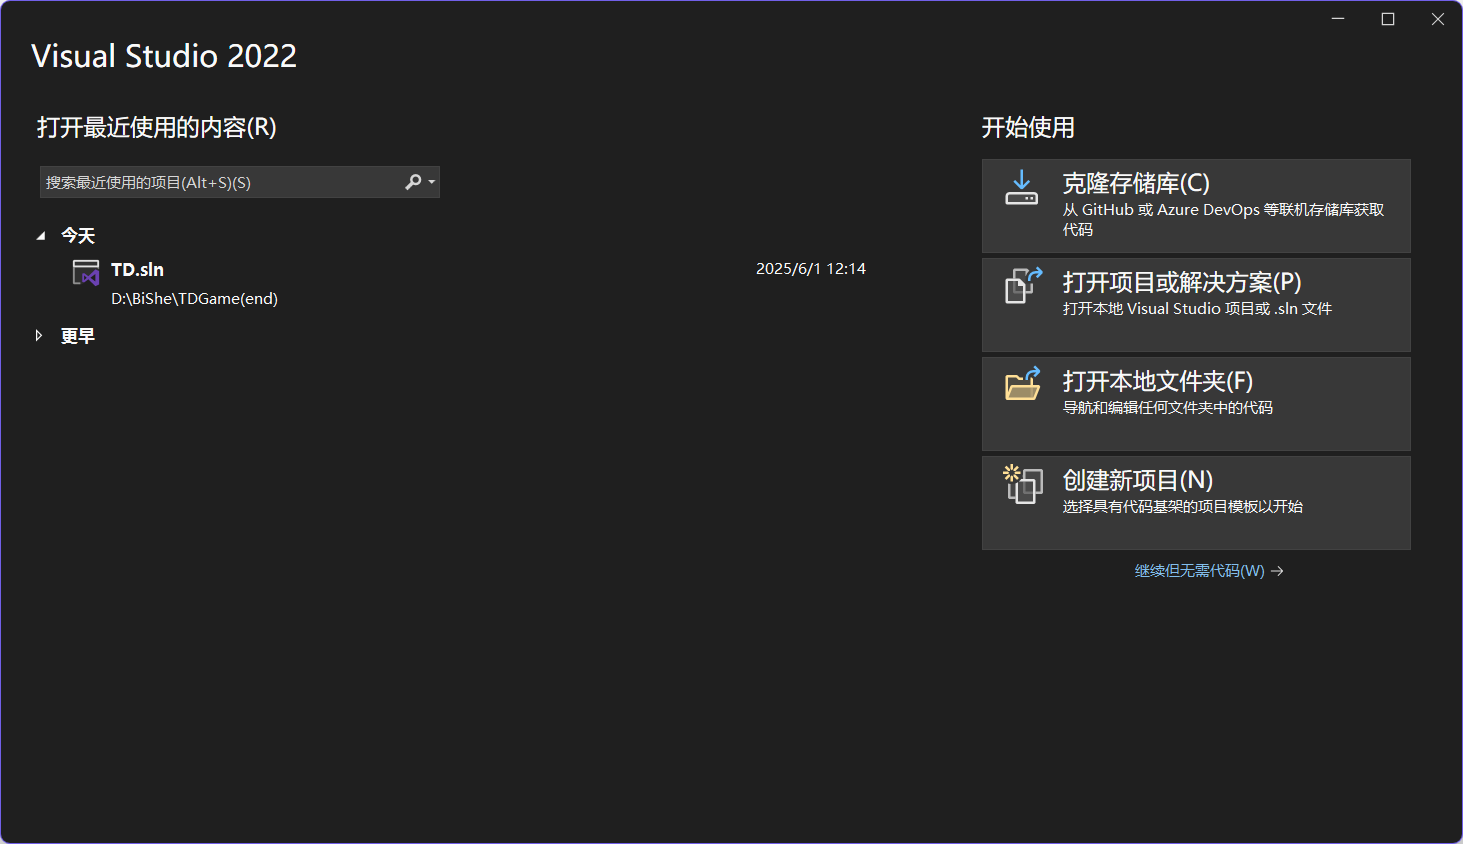Click the D:\BiShe\TDGame(end) path text

pyautogui.click(x=194, y=299)
